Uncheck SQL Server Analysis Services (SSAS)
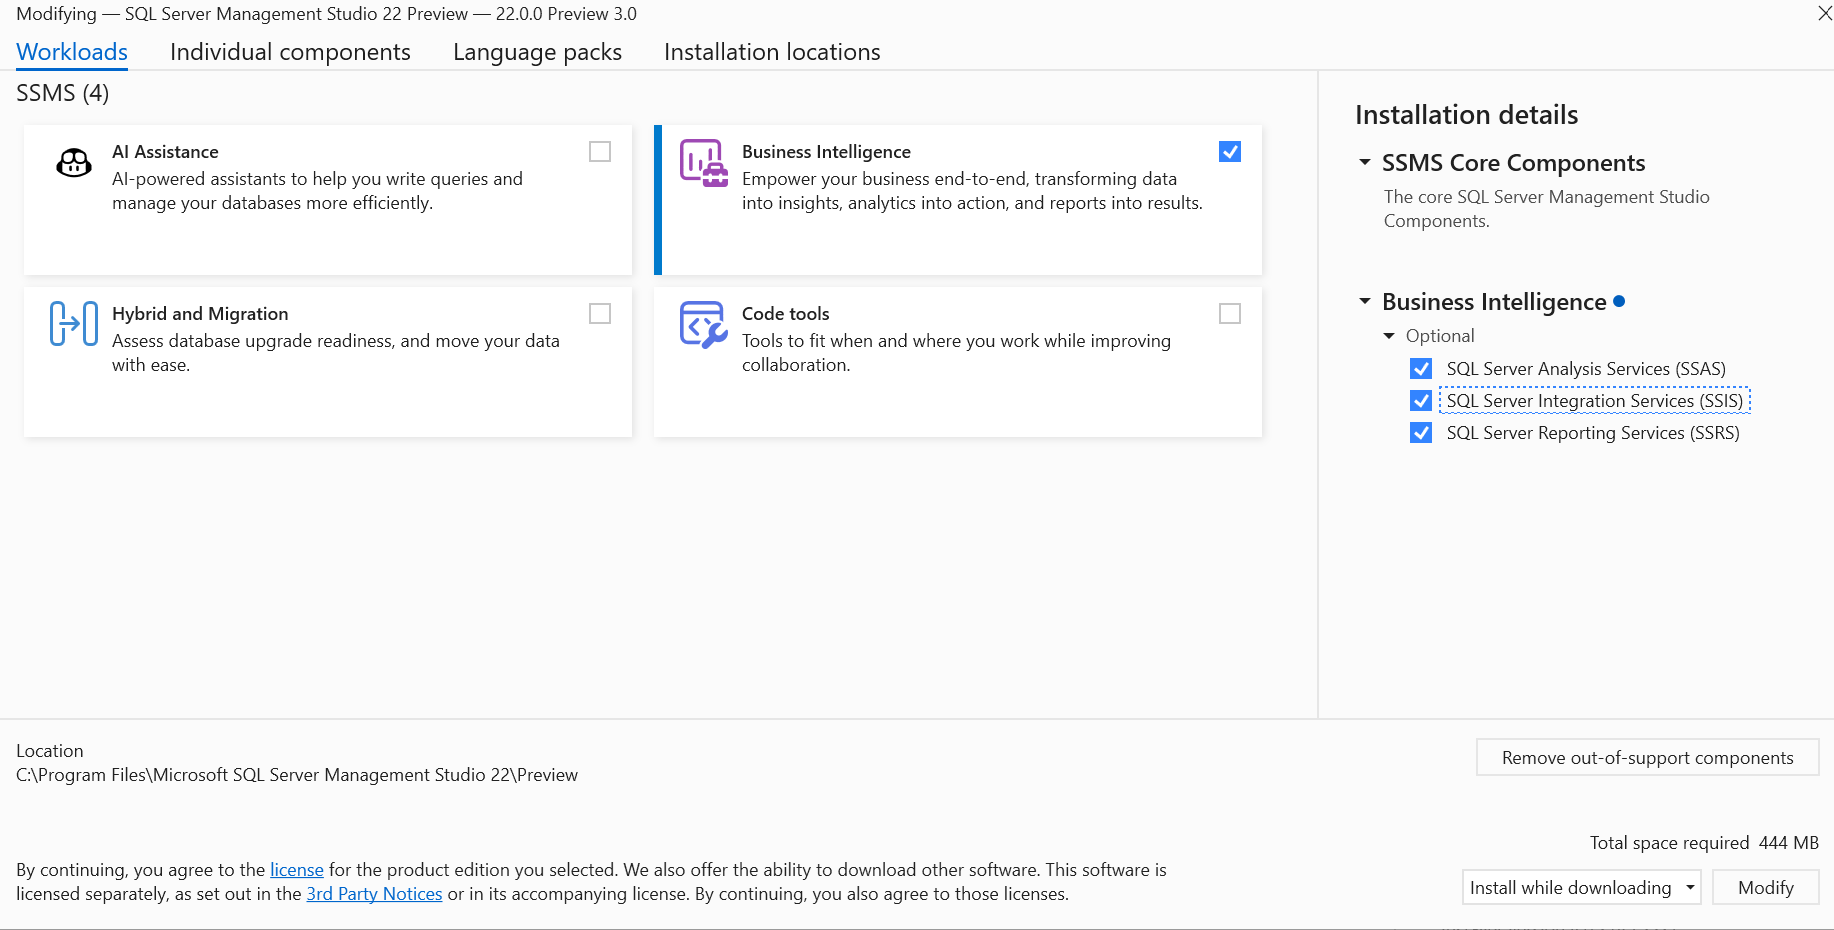 coord(1421,368)
